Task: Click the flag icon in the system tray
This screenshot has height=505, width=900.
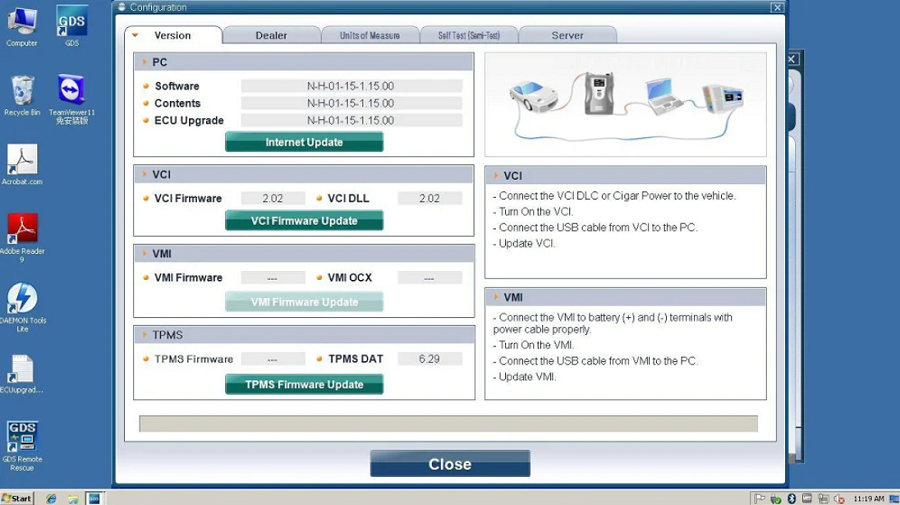Action: pos(760,498)
